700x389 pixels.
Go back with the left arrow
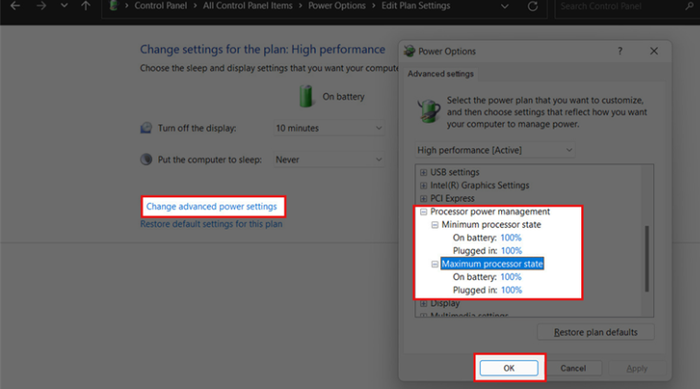click(x=15, y=6)
